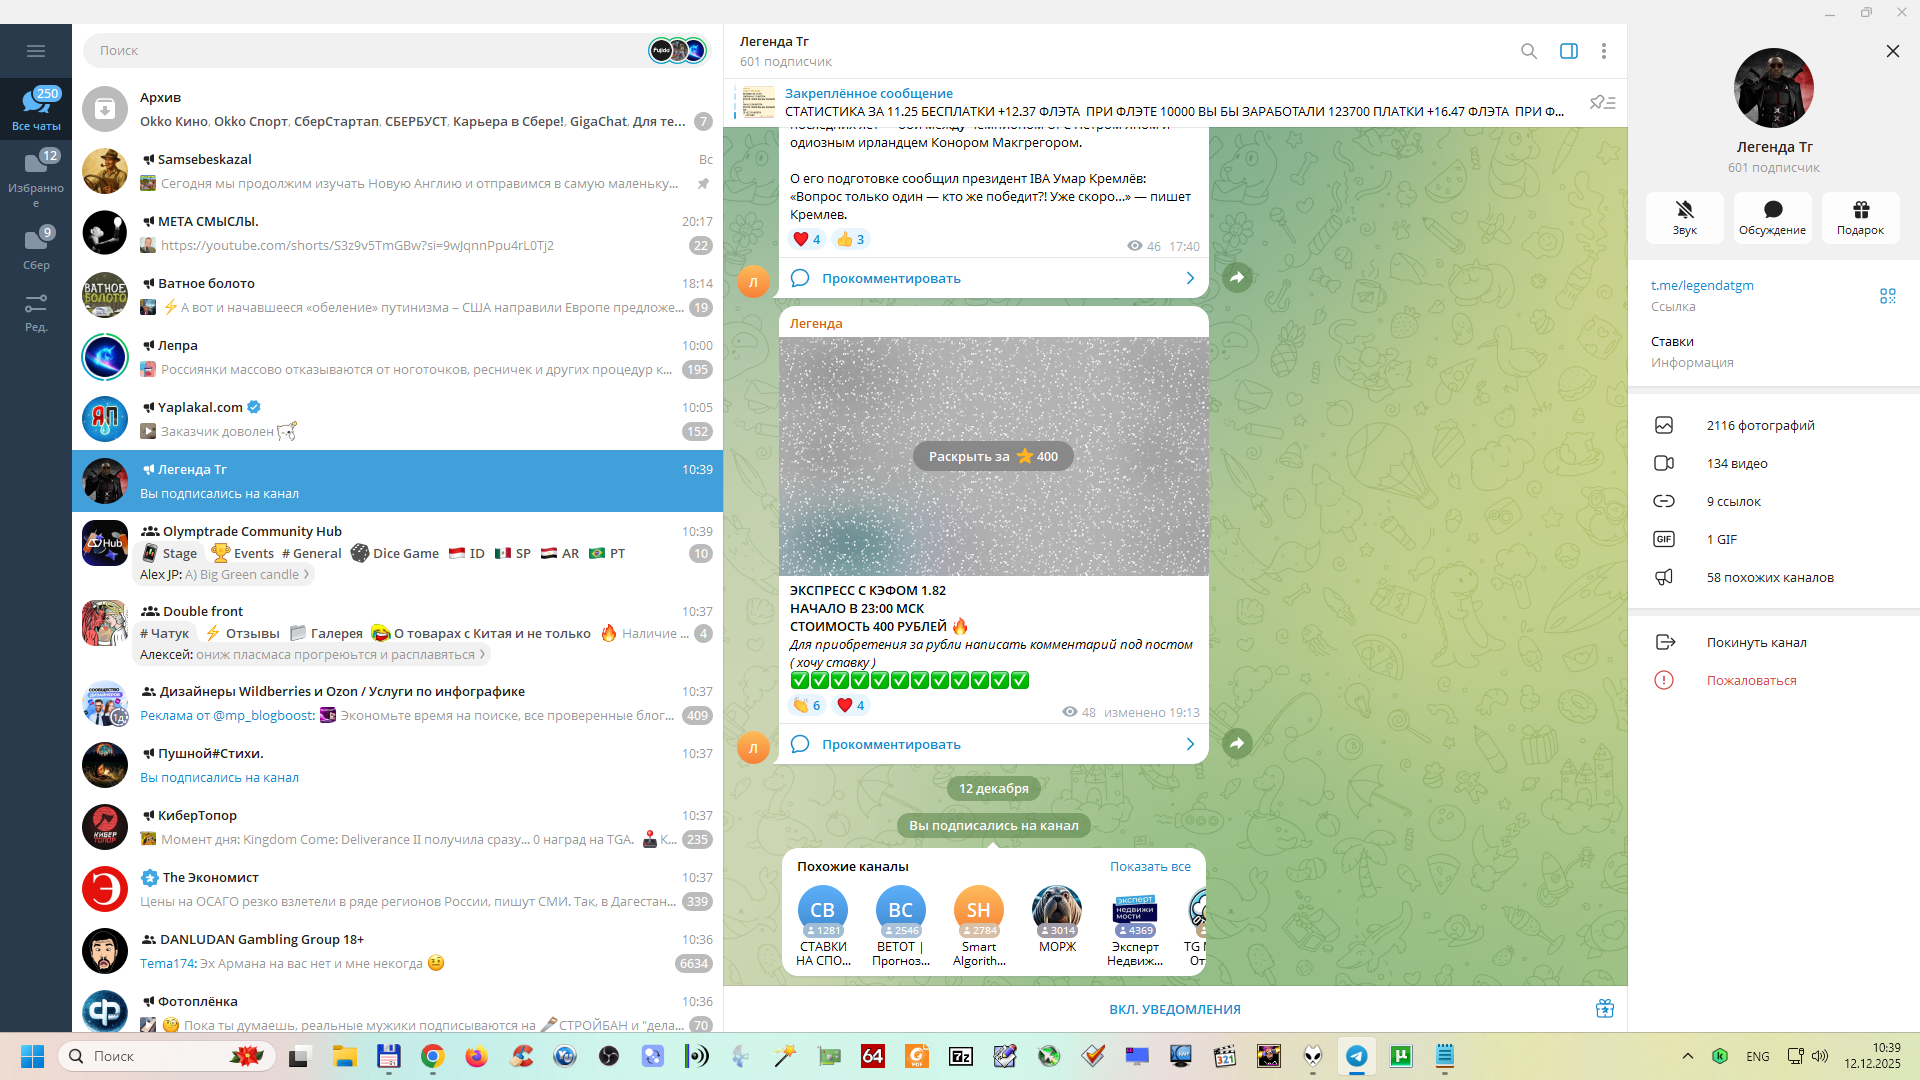Click Показать все similar channels link
This screenshot has height=1080, width=1920.
click(x=1149, y=867)
